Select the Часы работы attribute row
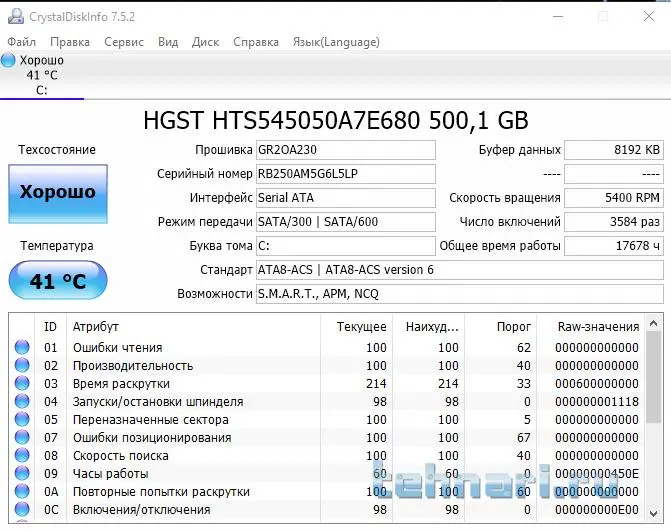The height and width of the screenshot is (531, 671). (327, 473)
